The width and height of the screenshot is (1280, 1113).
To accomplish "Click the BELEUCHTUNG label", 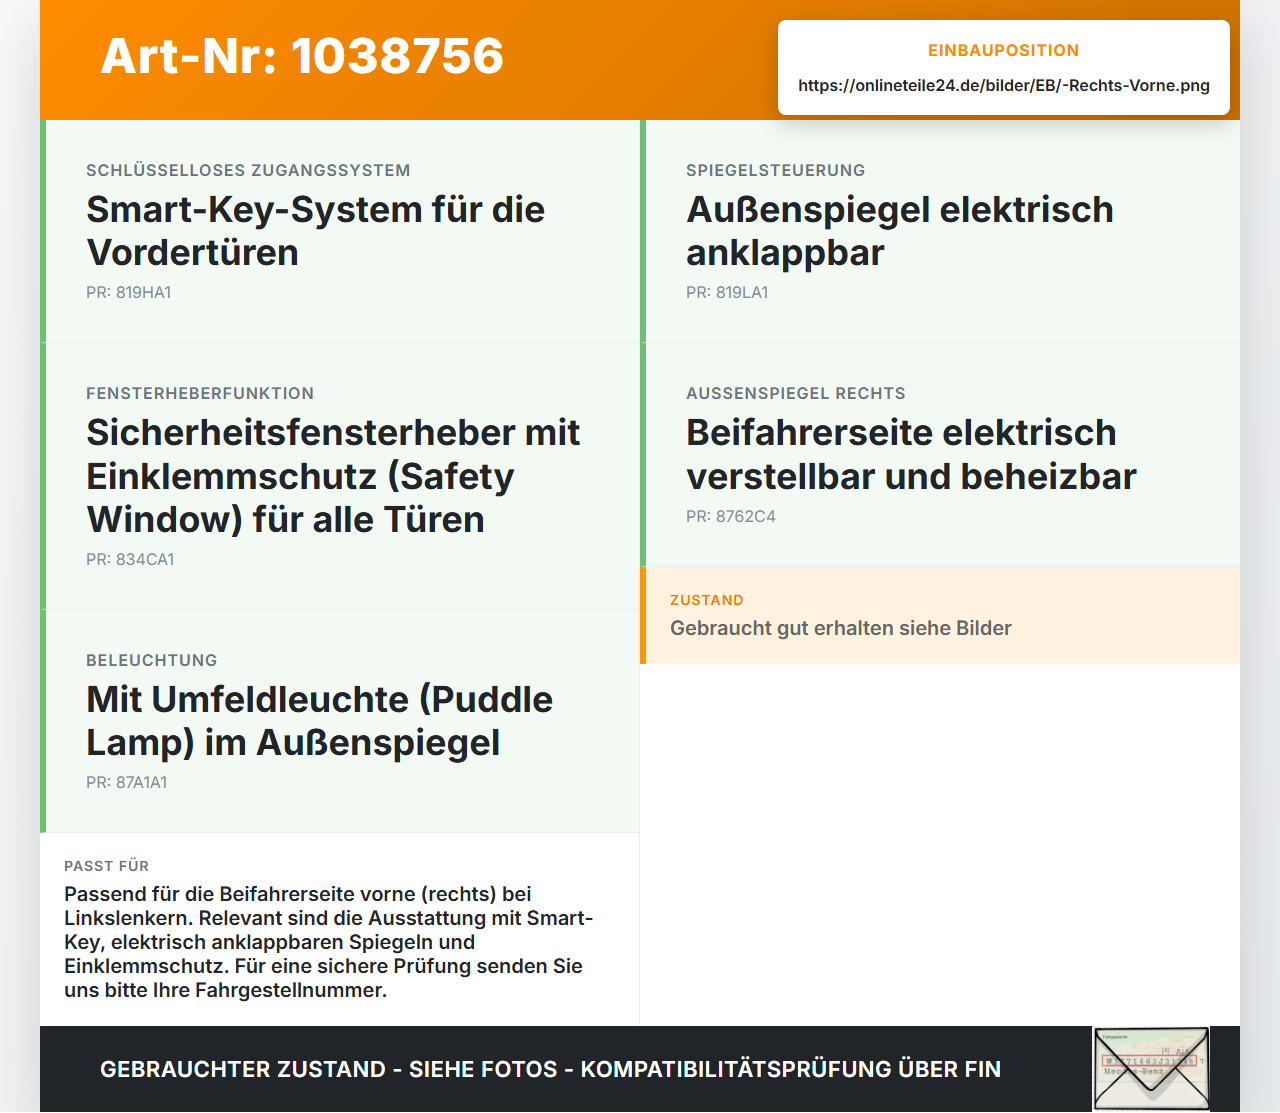I will point(152,660).
